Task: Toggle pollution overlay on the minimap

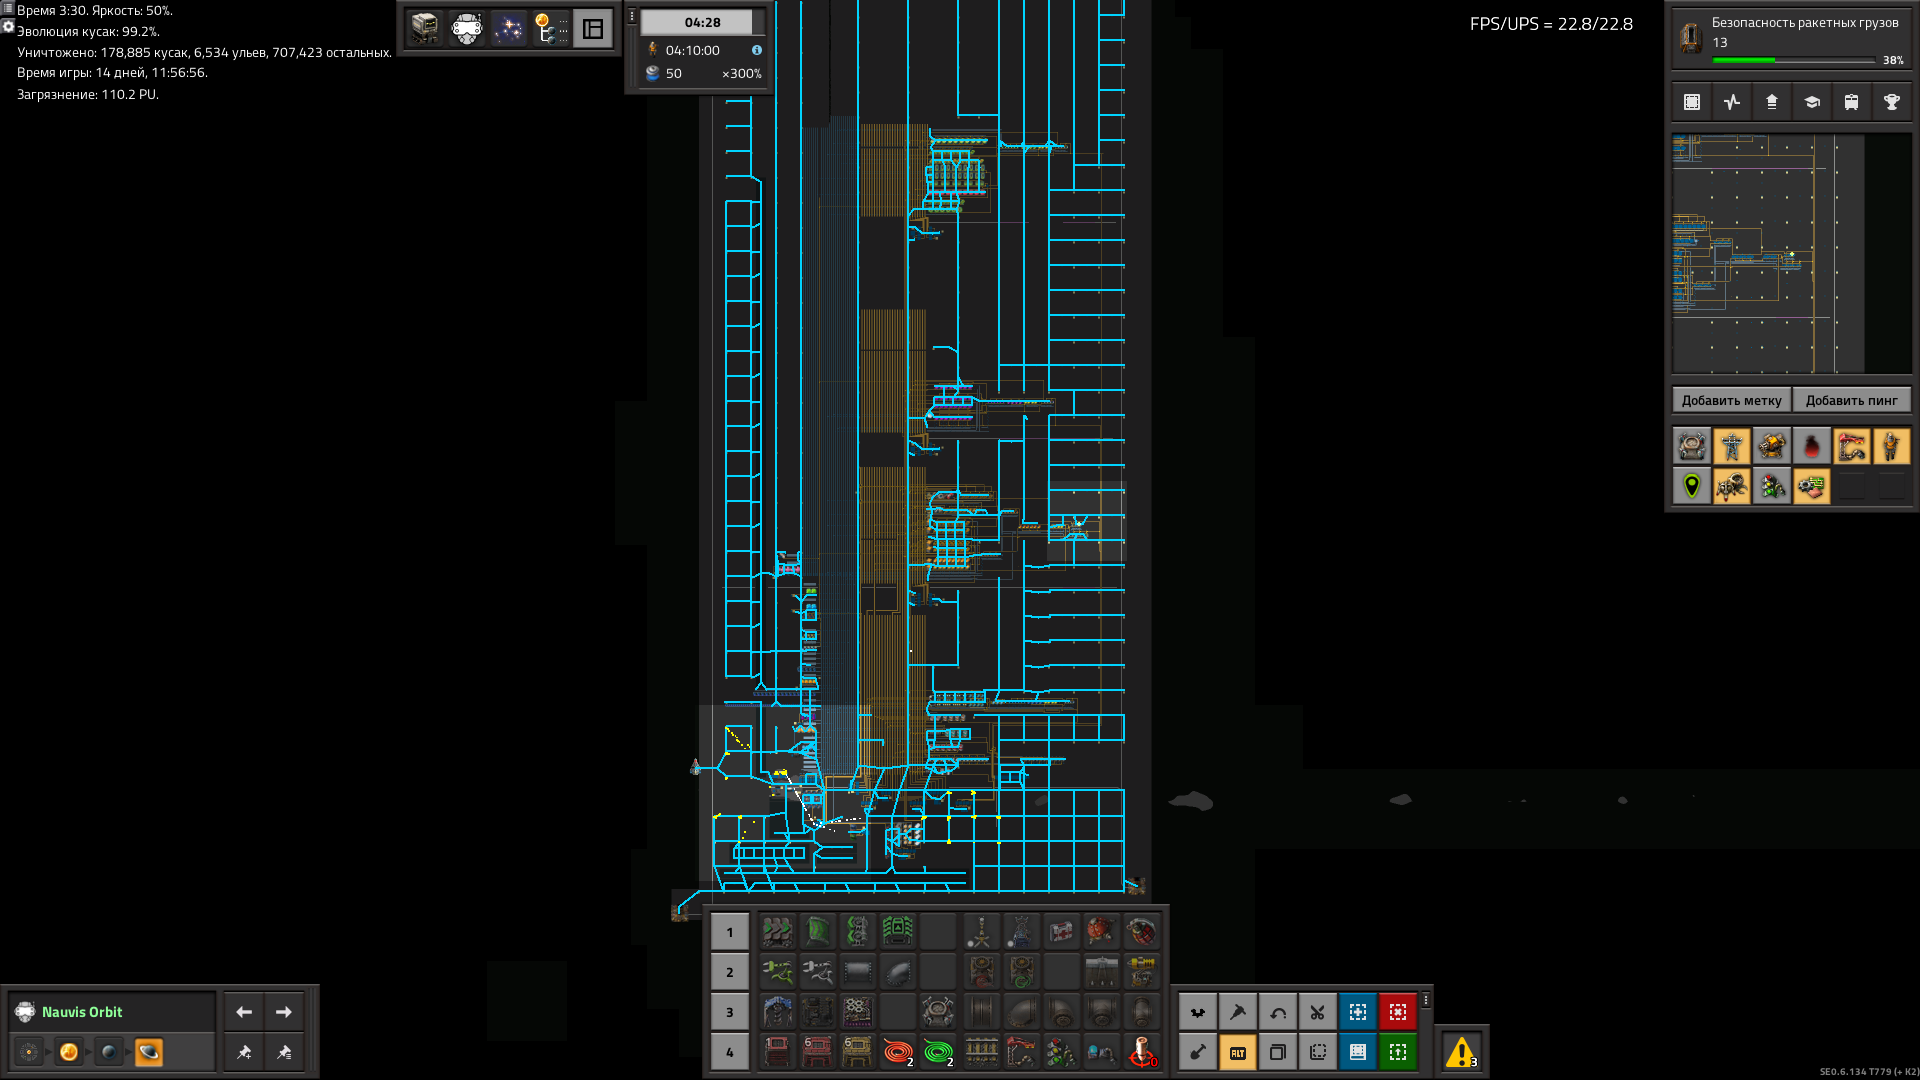Action: tap(1811, 446)
